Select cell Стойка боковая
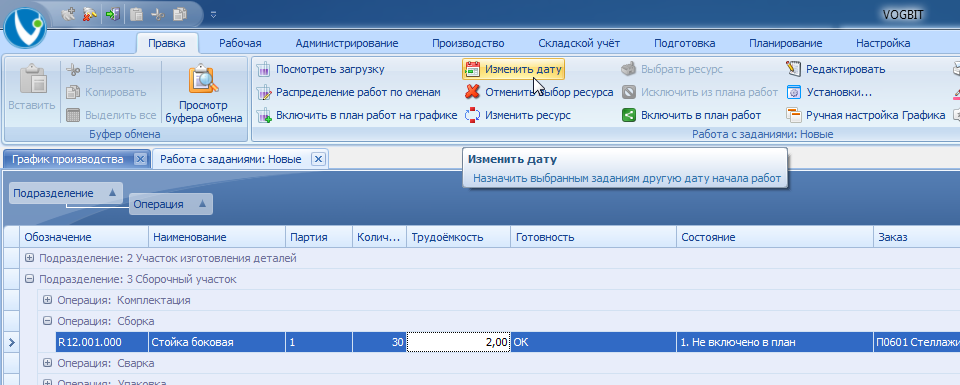 click(217, 342)
